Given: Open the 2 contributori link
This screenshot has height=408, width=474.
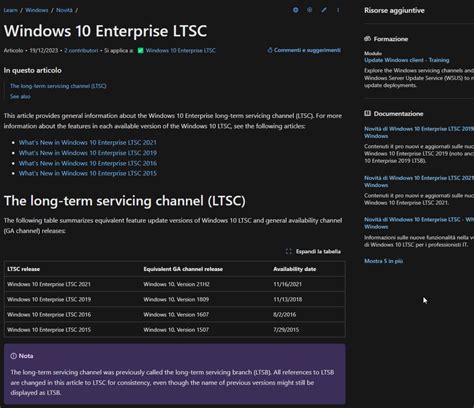Looking at the screenshot, I should (x=81, y=51).
